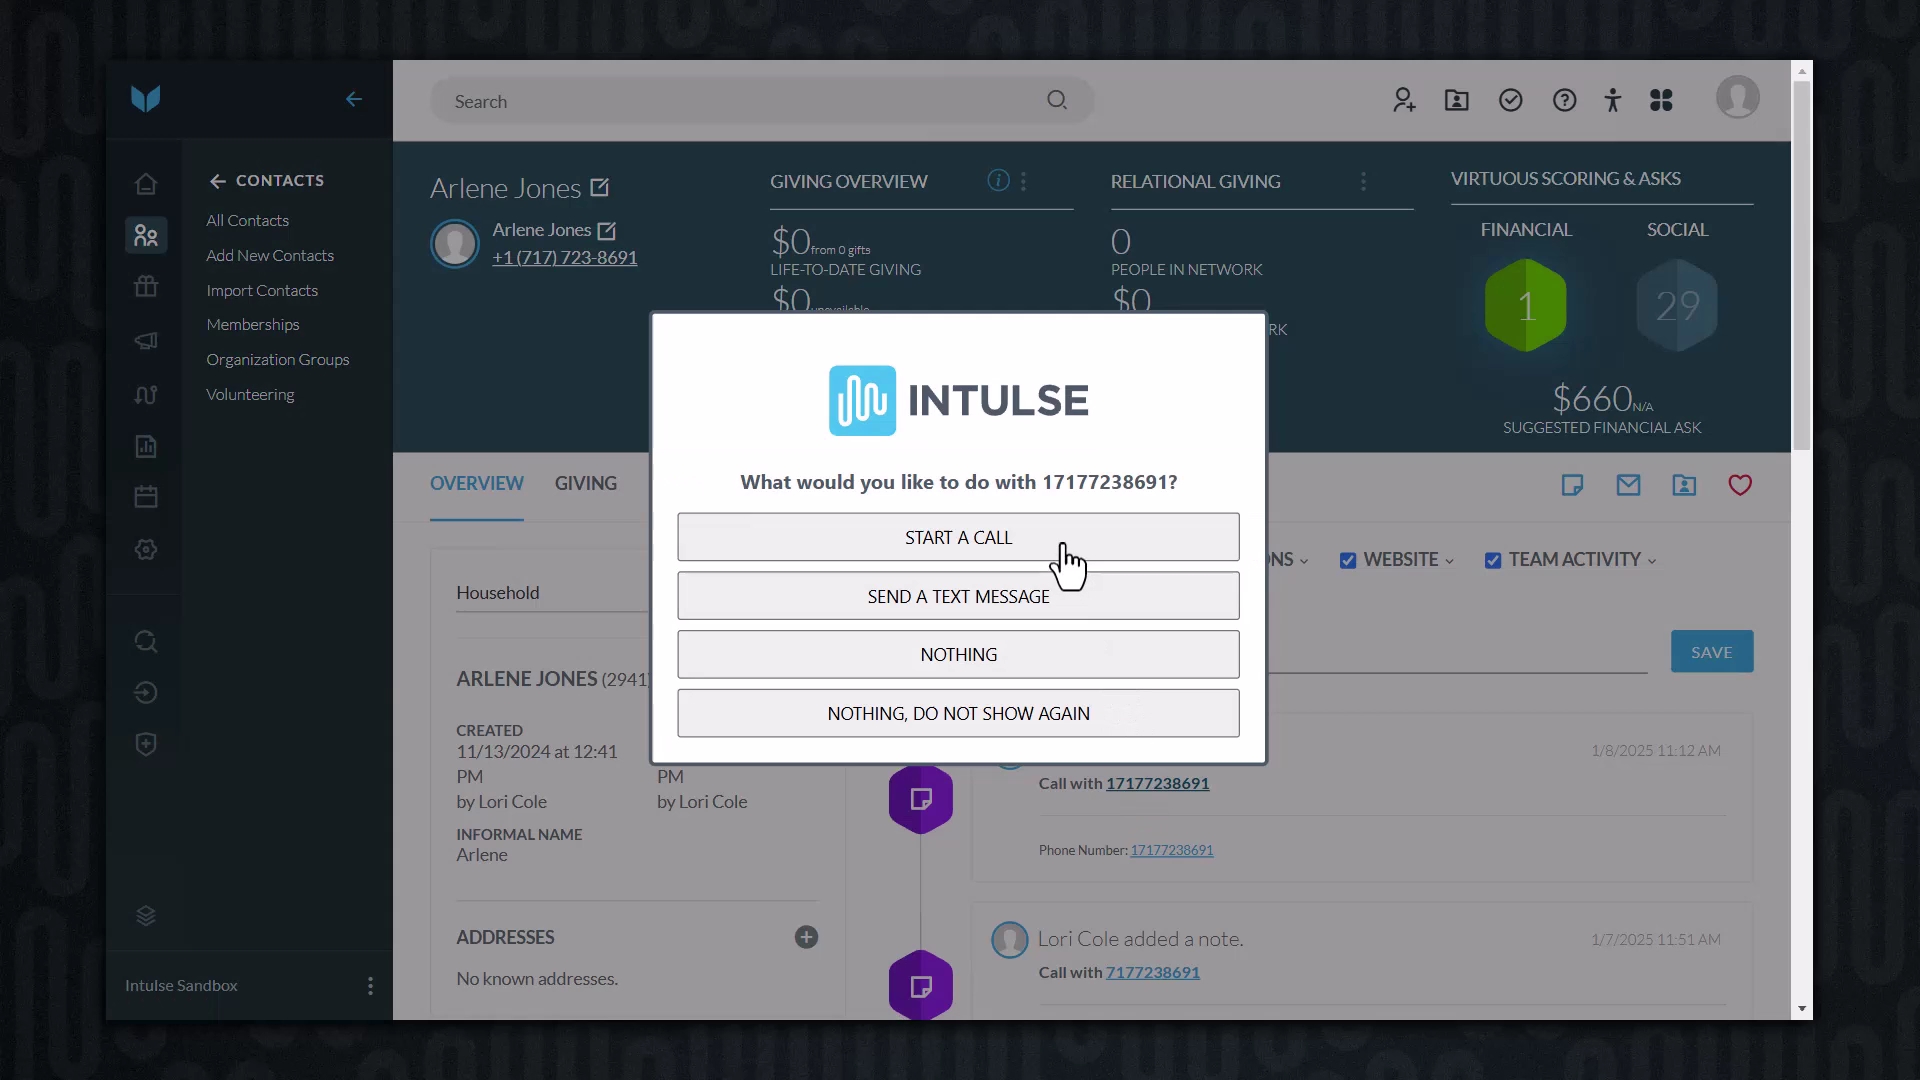This screenshot has width=1920, height=1080.
Task: Uncheck the Website checkbox
Action: point(1348,560)
